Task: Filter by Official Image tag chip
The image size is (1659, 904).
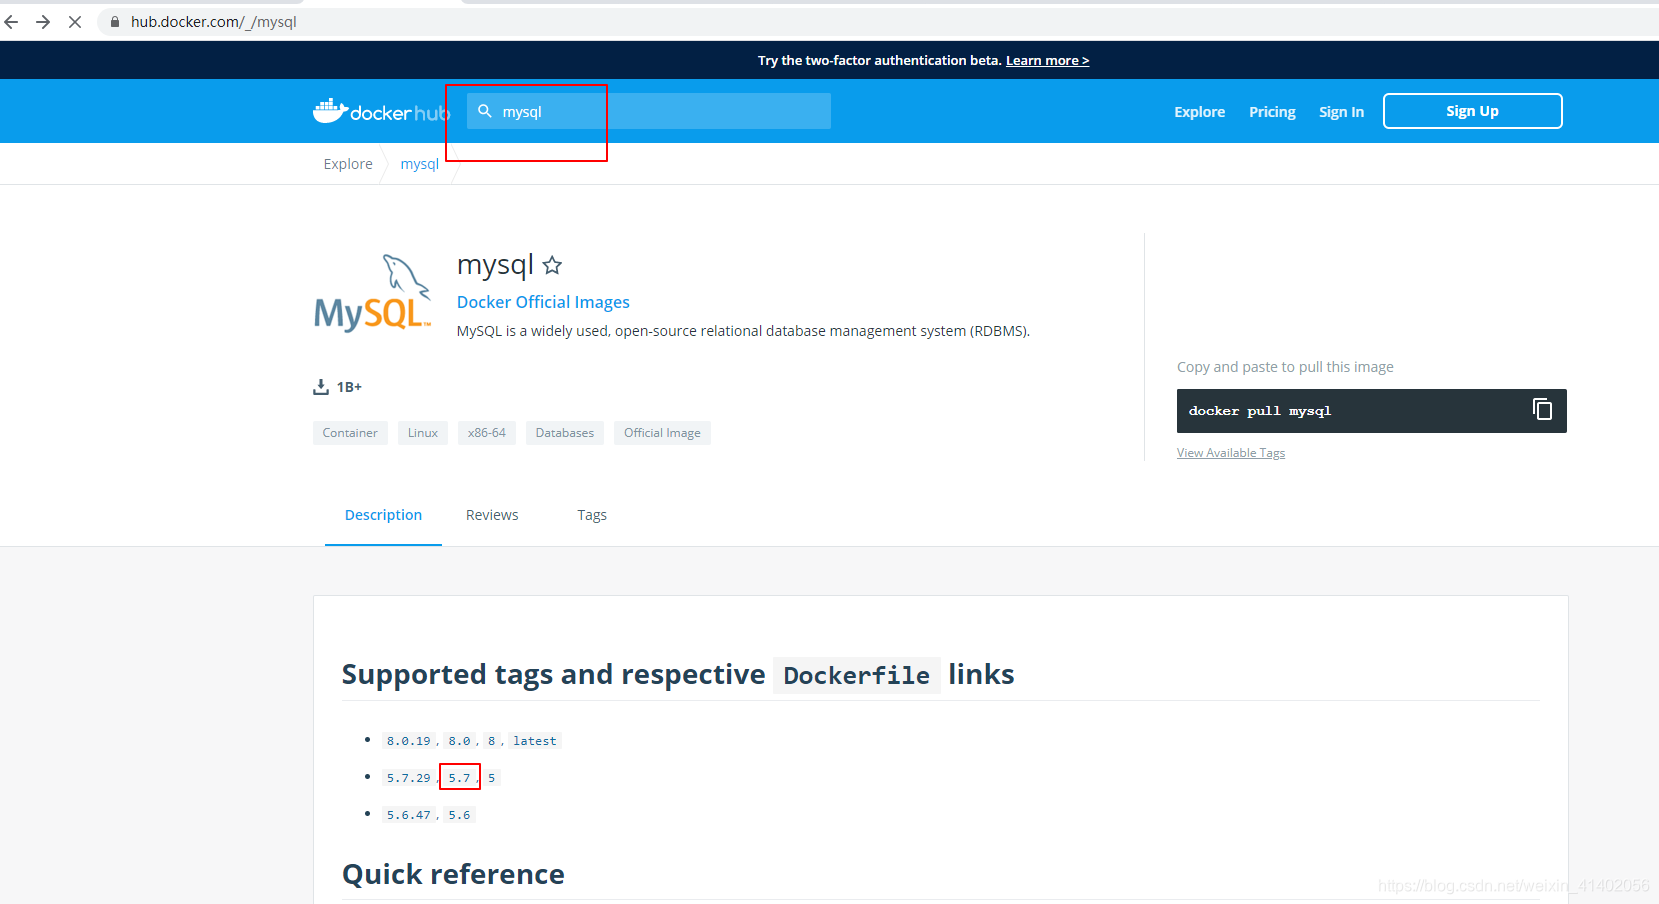Action: 662,433
